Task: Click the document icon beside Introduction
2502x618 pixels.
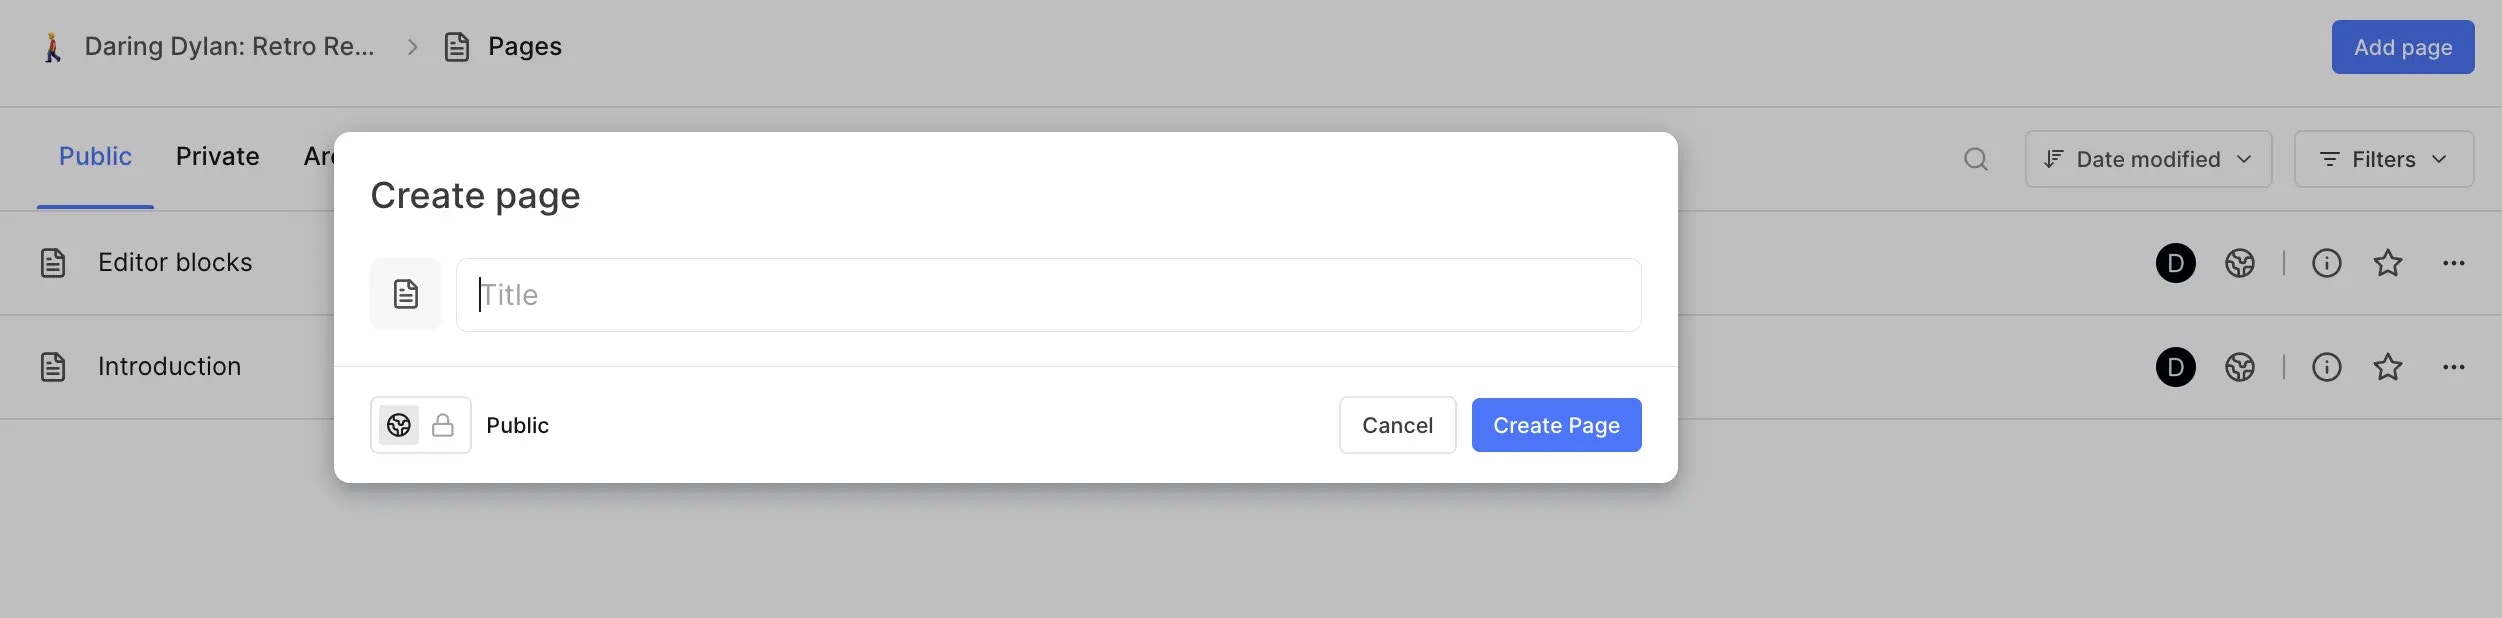Action: coord(53,367)
